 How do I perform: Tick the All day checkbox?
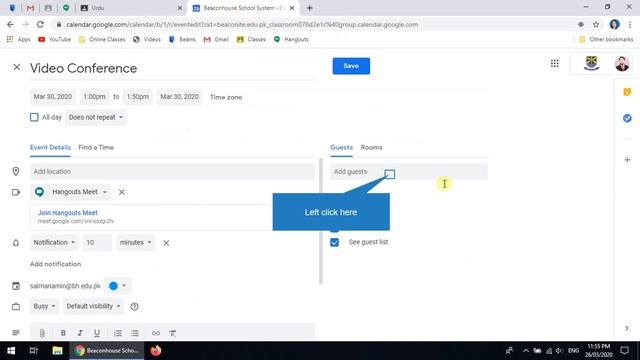coord(34,117)
